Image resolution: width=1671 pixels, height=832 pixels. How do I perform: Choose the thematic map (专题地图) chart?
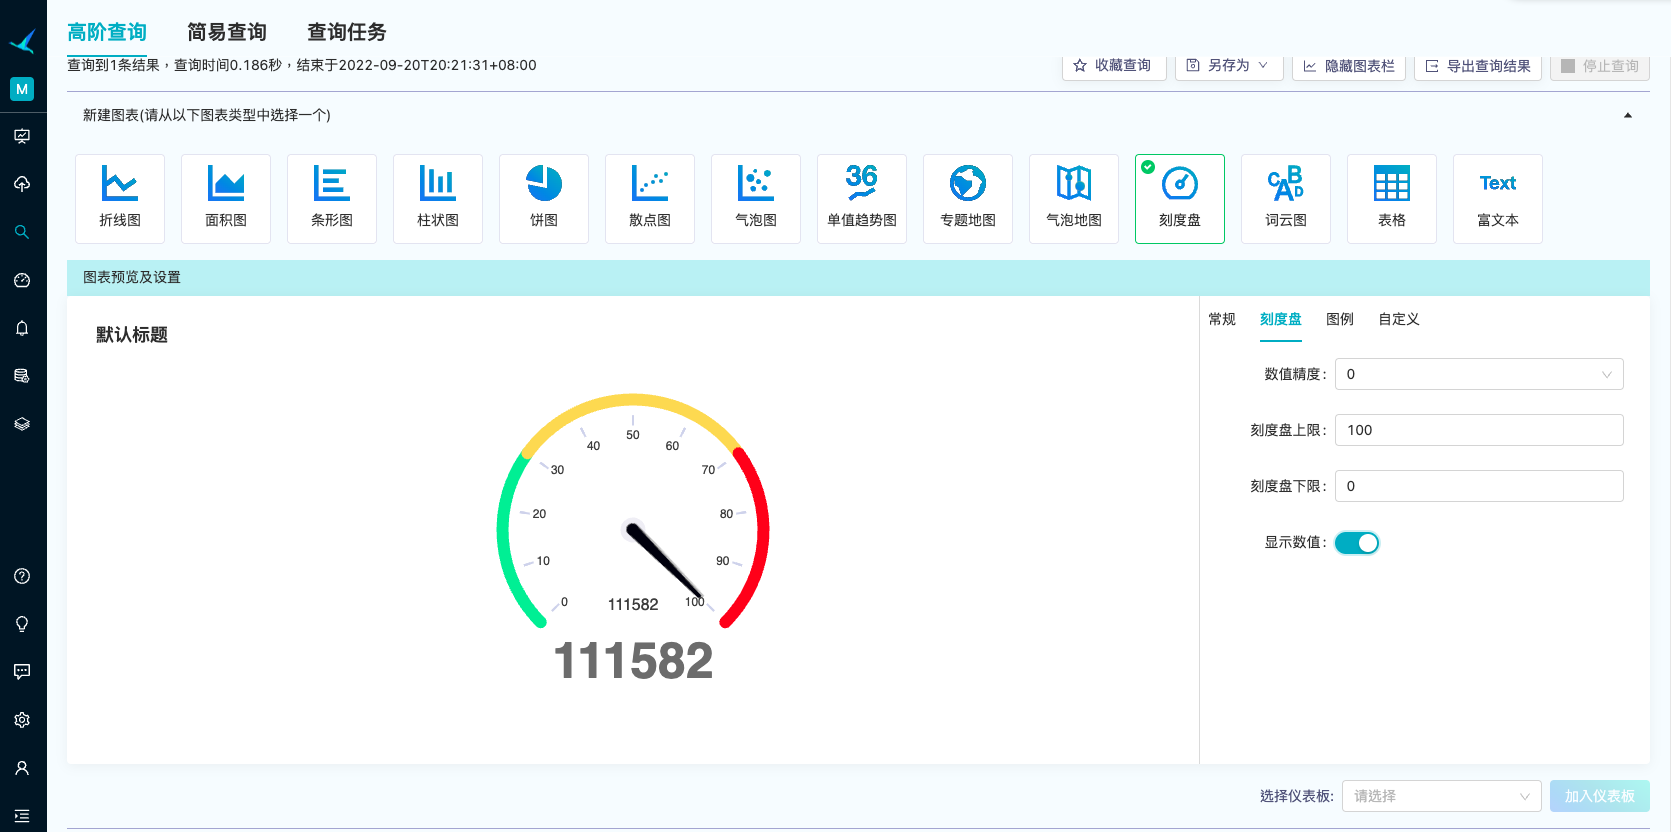(968, 199)
